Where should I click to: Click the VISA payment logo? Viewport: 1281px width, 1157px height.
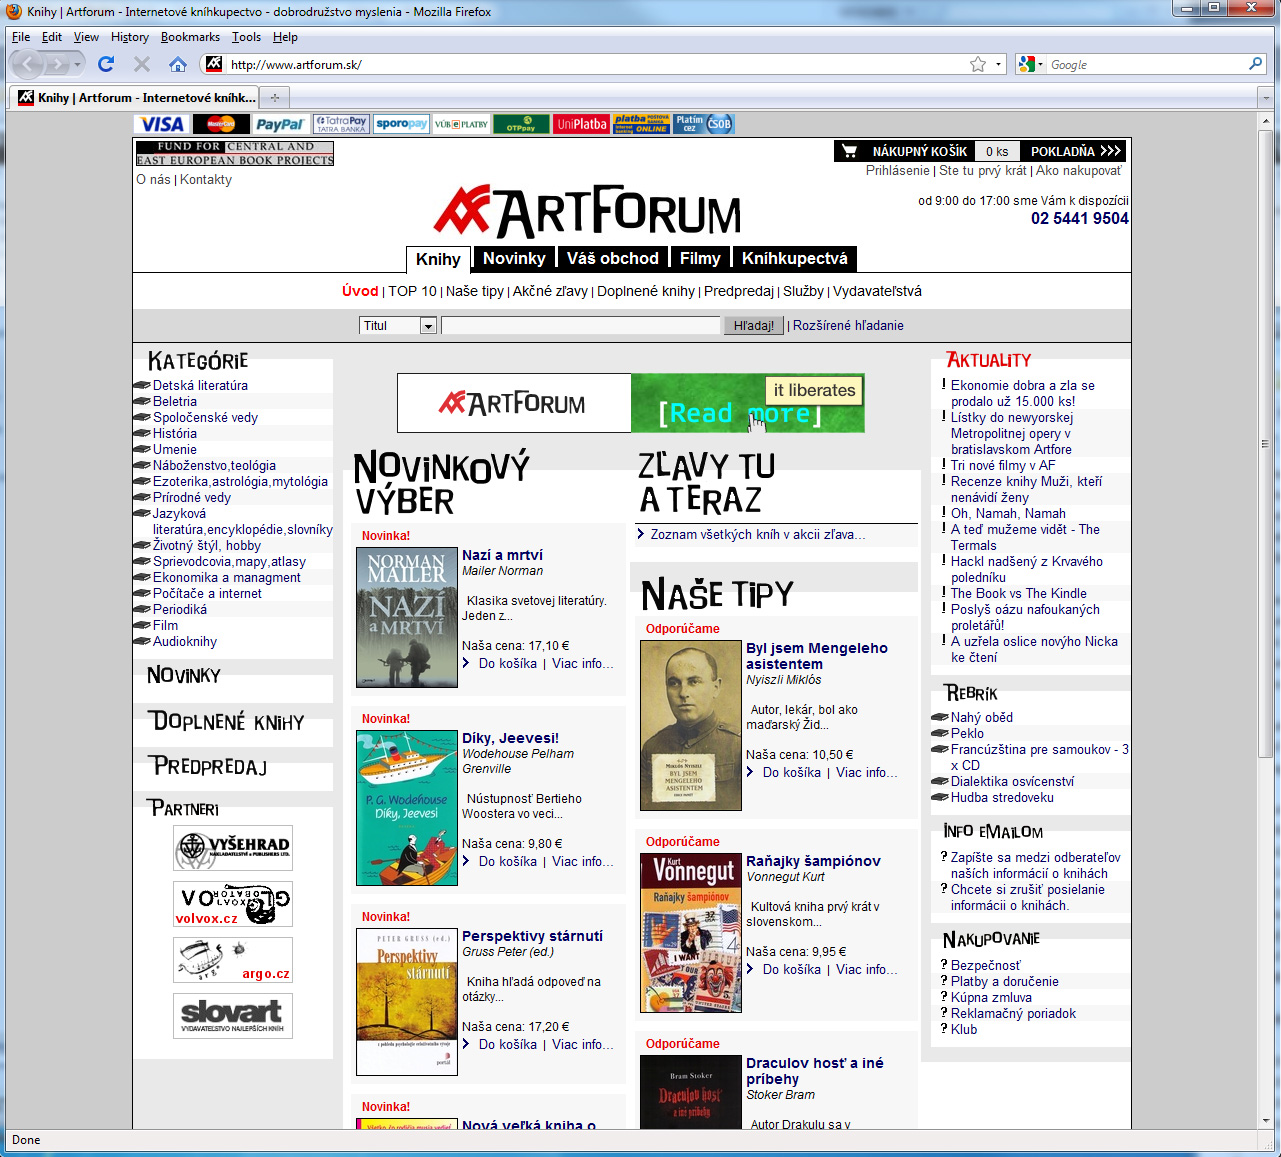click(x=162, y=124)
